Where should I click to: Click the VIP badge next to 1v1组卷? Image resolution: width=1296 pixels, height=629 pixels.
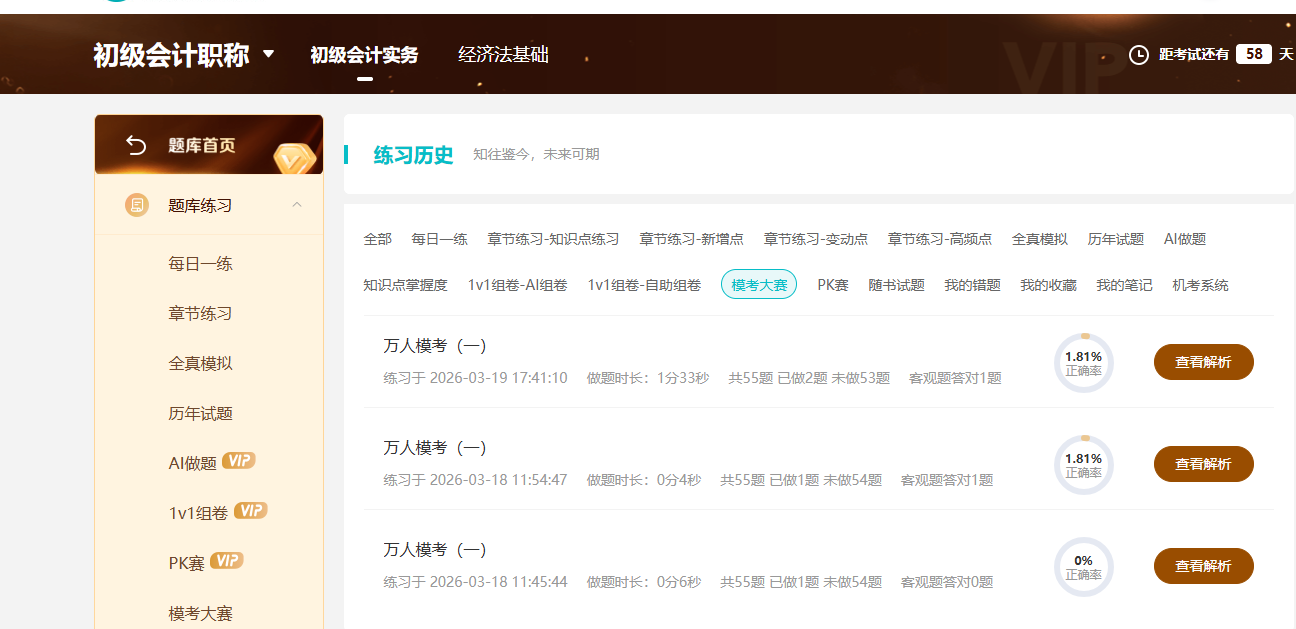tap(252, 511)
